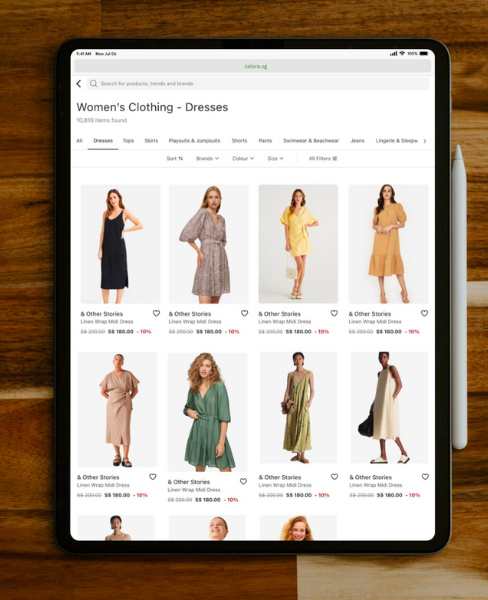Open the black sleeveless dress product image
The width and height of the screenshot is (488, 600).
click(x=120, y=244)
